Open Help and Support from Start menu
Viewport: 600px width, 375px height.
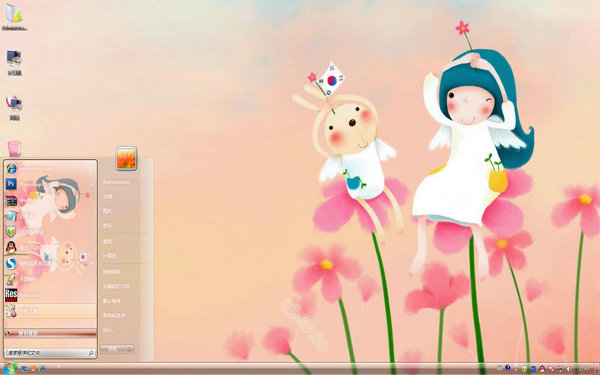(114, 315)
